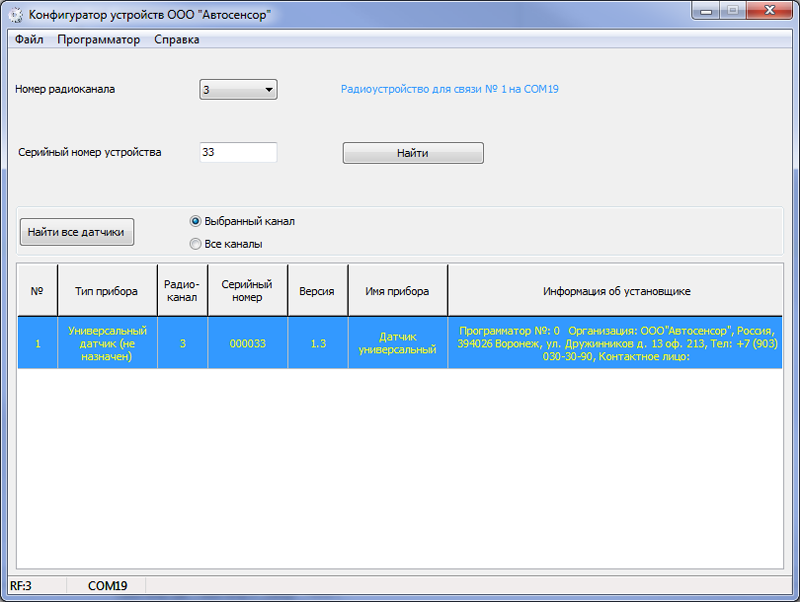Select the Универсальный датчик (не назначен) cell
The image size is (800, 602).
(107, 343)
